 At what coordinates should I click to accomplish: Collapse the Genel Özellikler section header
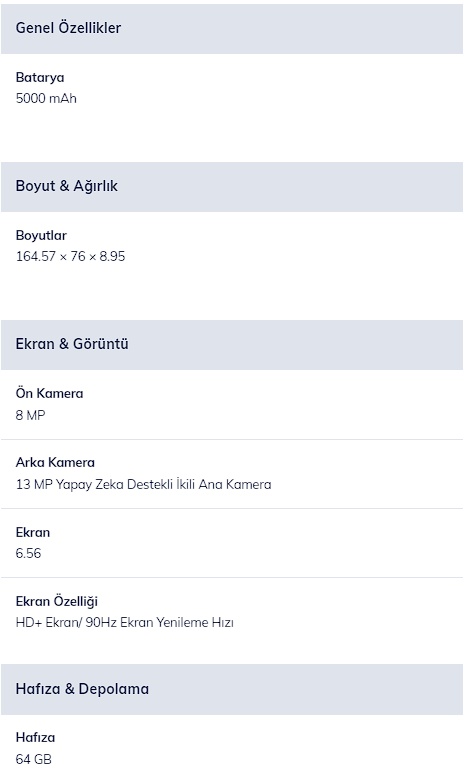coord(232,29)
